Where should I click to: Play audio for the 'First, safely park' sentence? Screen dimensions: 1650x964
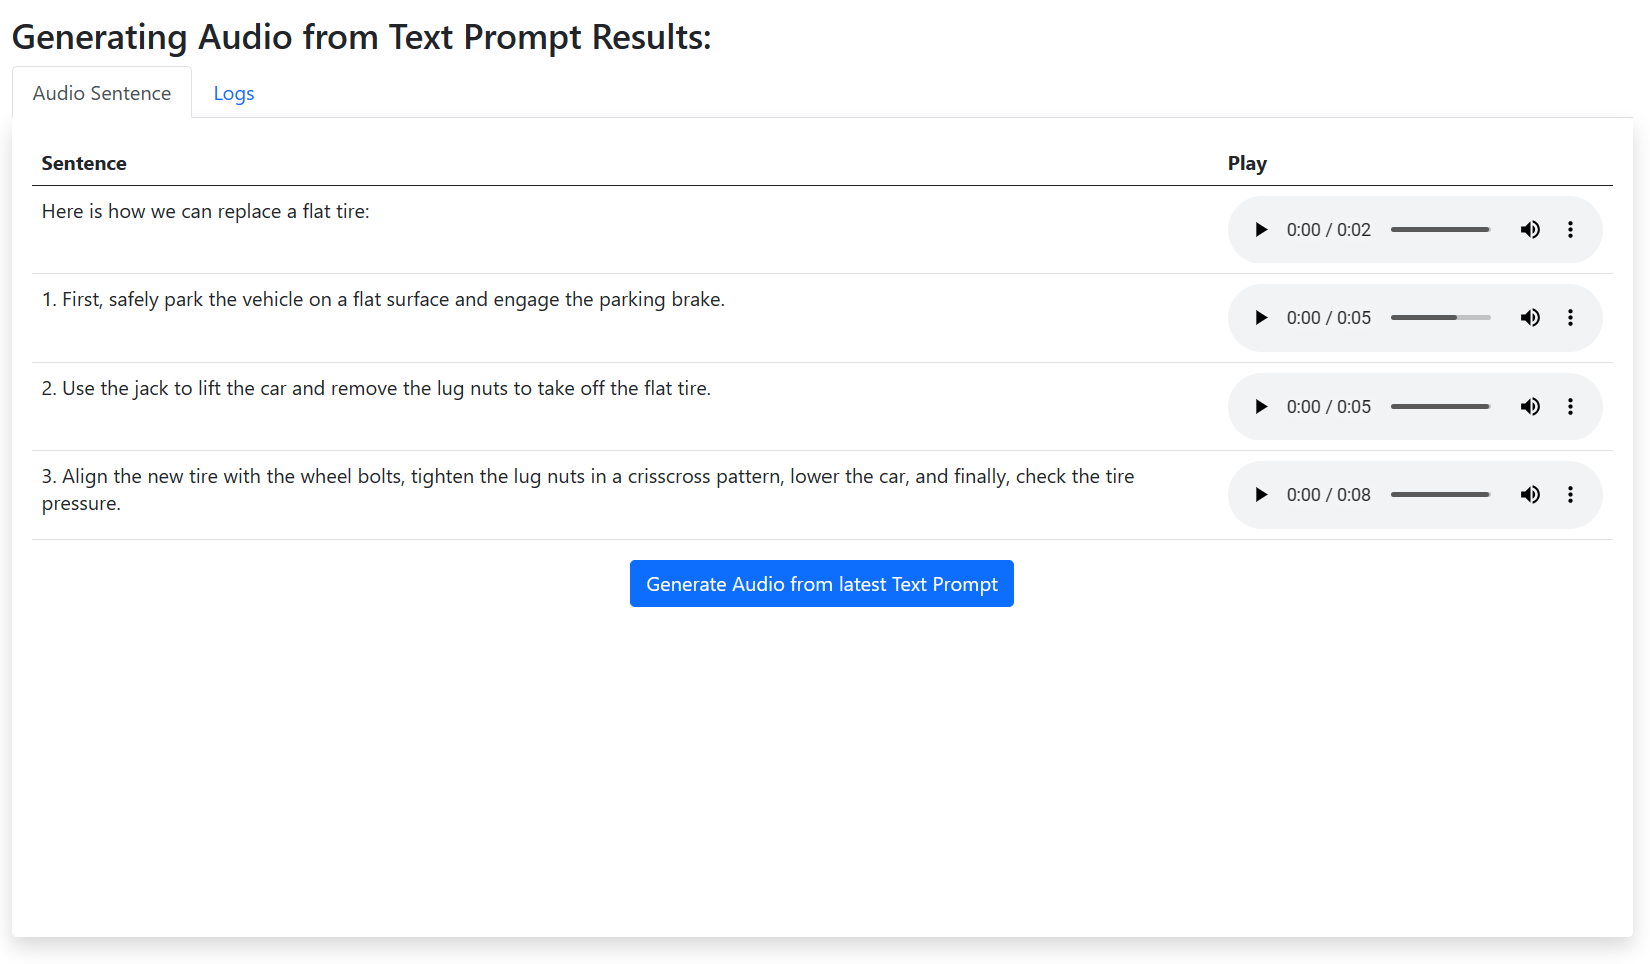1261,318
